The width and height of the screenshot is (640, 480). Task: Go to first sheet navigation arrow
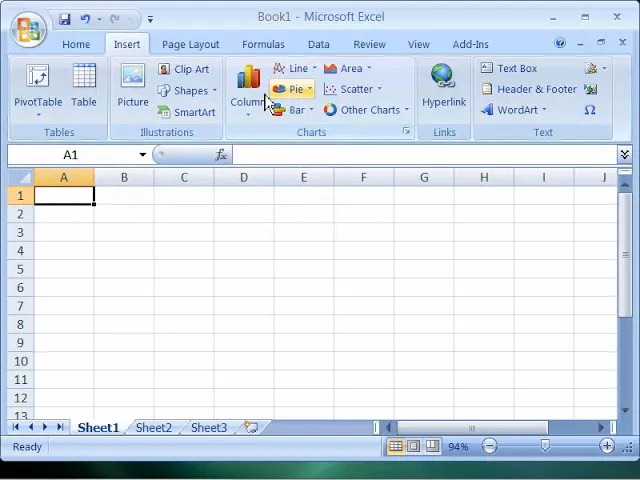click(x=16, y=427)
